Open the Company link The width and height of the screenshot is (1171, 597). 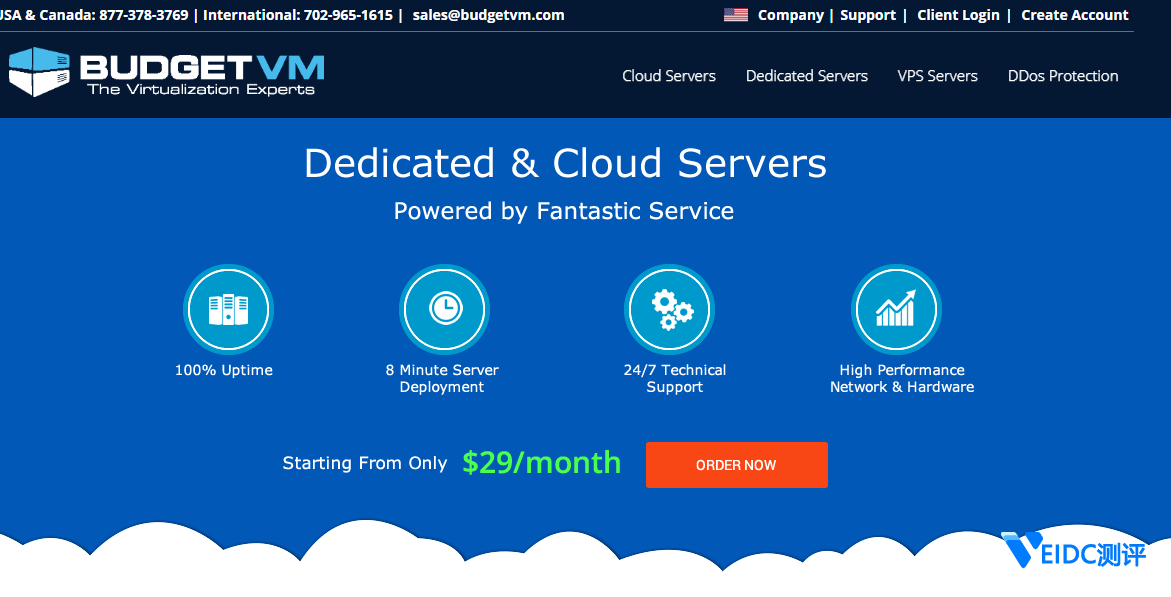(790, 15)
